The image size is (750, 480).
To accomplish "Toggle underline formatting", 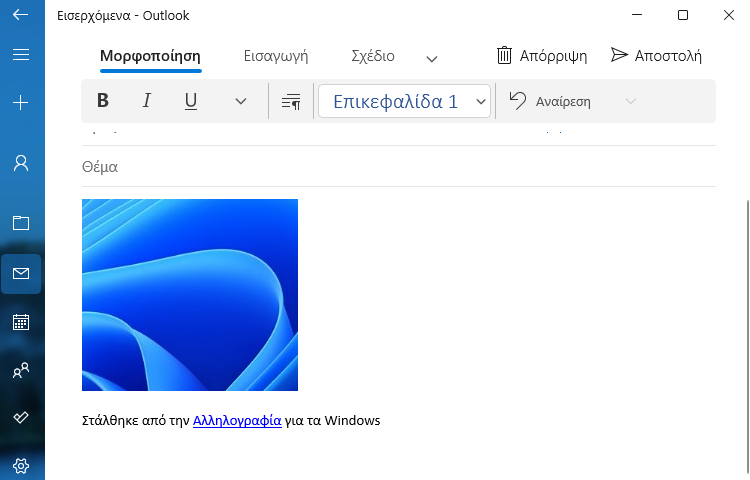I will [x=191, y=101].
